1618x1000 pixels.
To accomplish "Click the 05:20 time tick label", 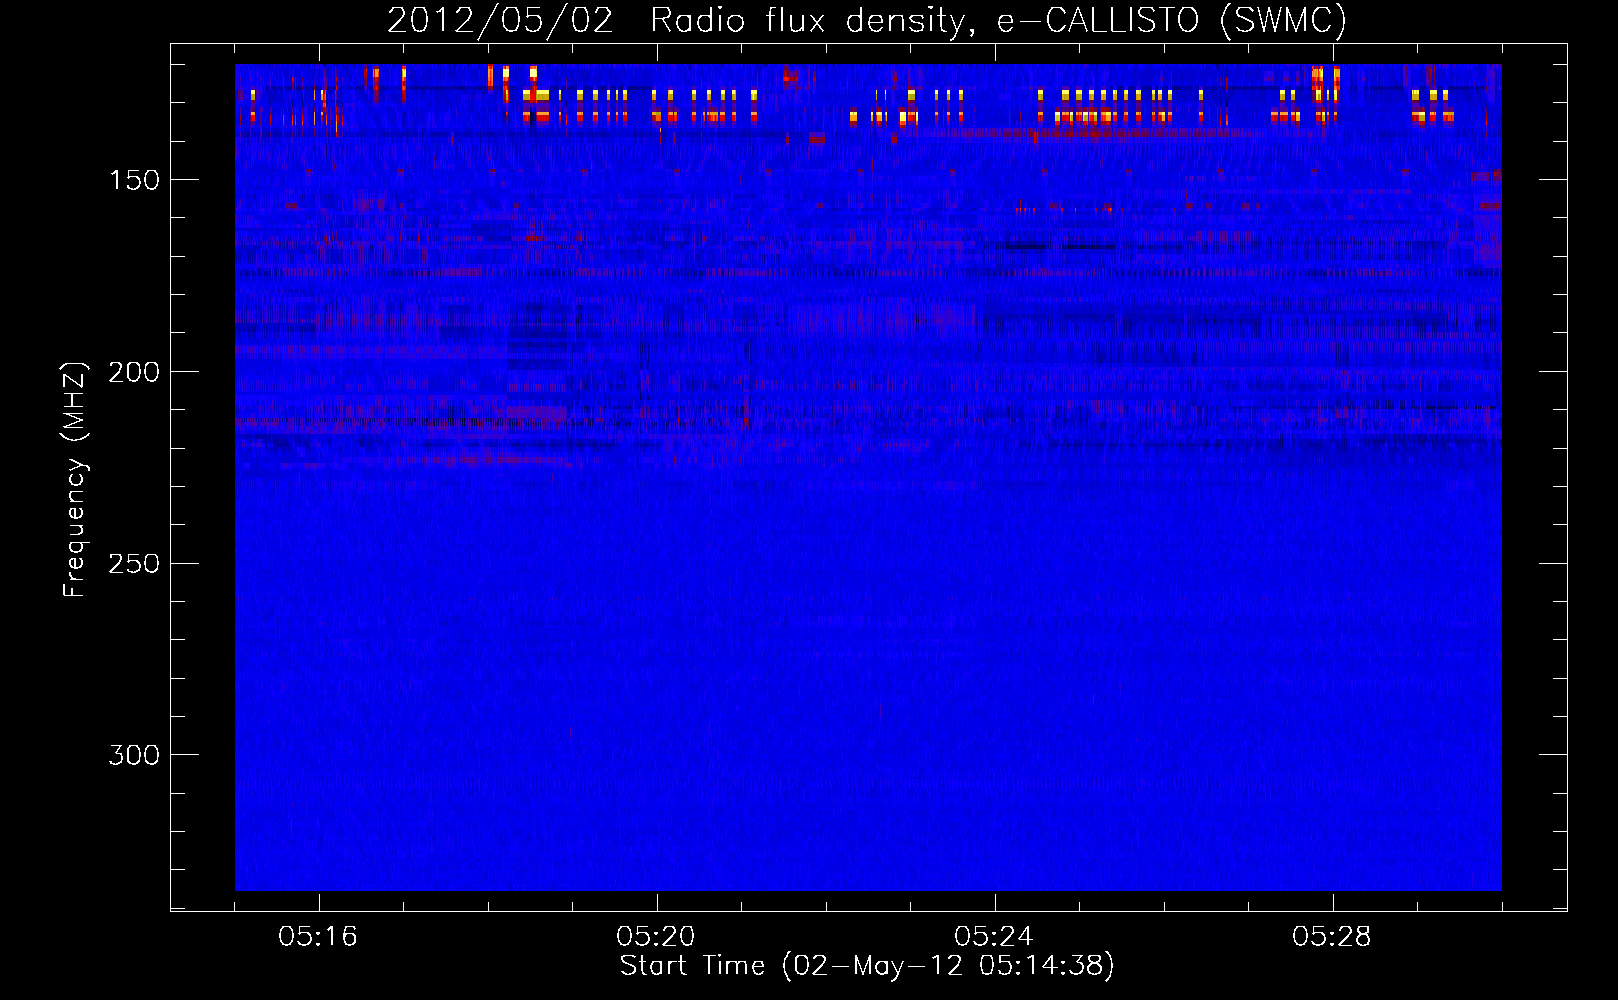I will point(656,936).
